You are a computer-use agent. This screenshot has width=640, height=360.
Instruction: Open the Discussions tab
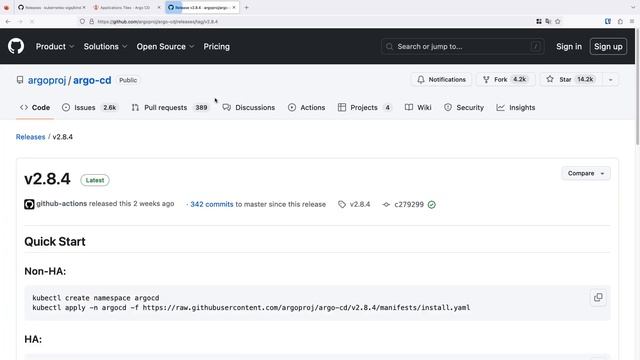[249, 107]
